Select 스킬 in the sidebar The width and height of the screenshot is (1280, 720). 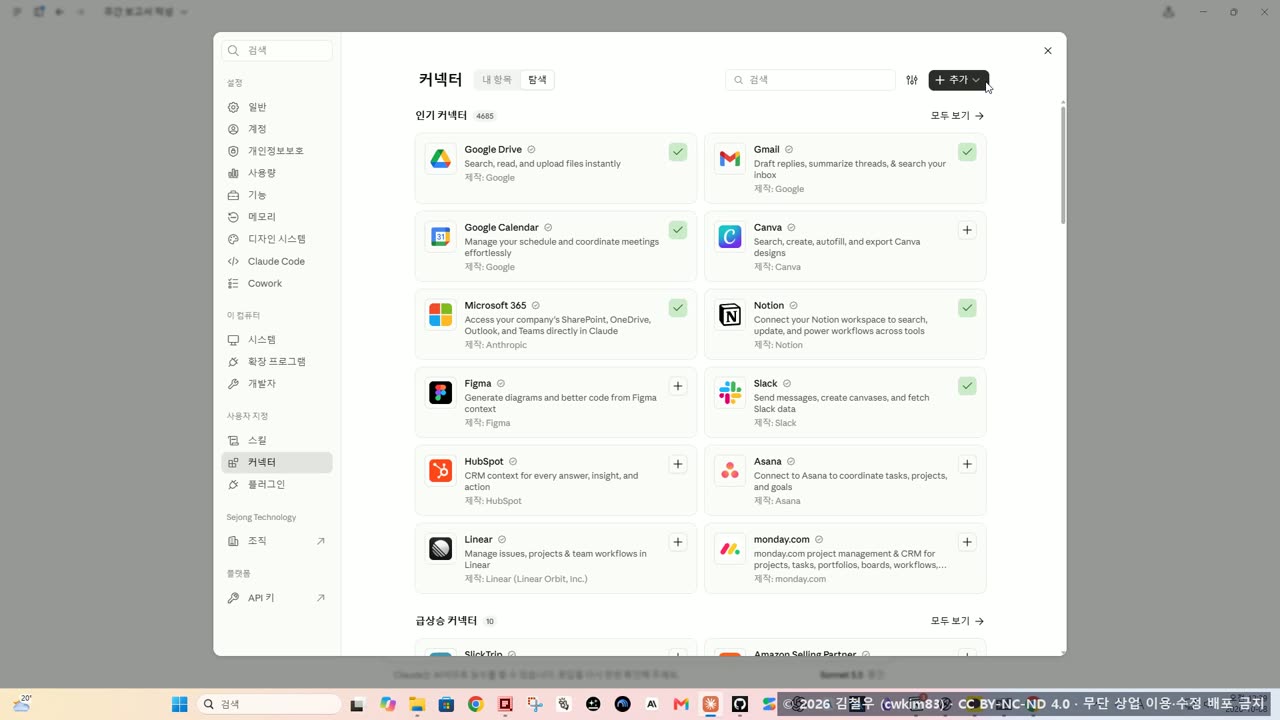coord(277,440)
